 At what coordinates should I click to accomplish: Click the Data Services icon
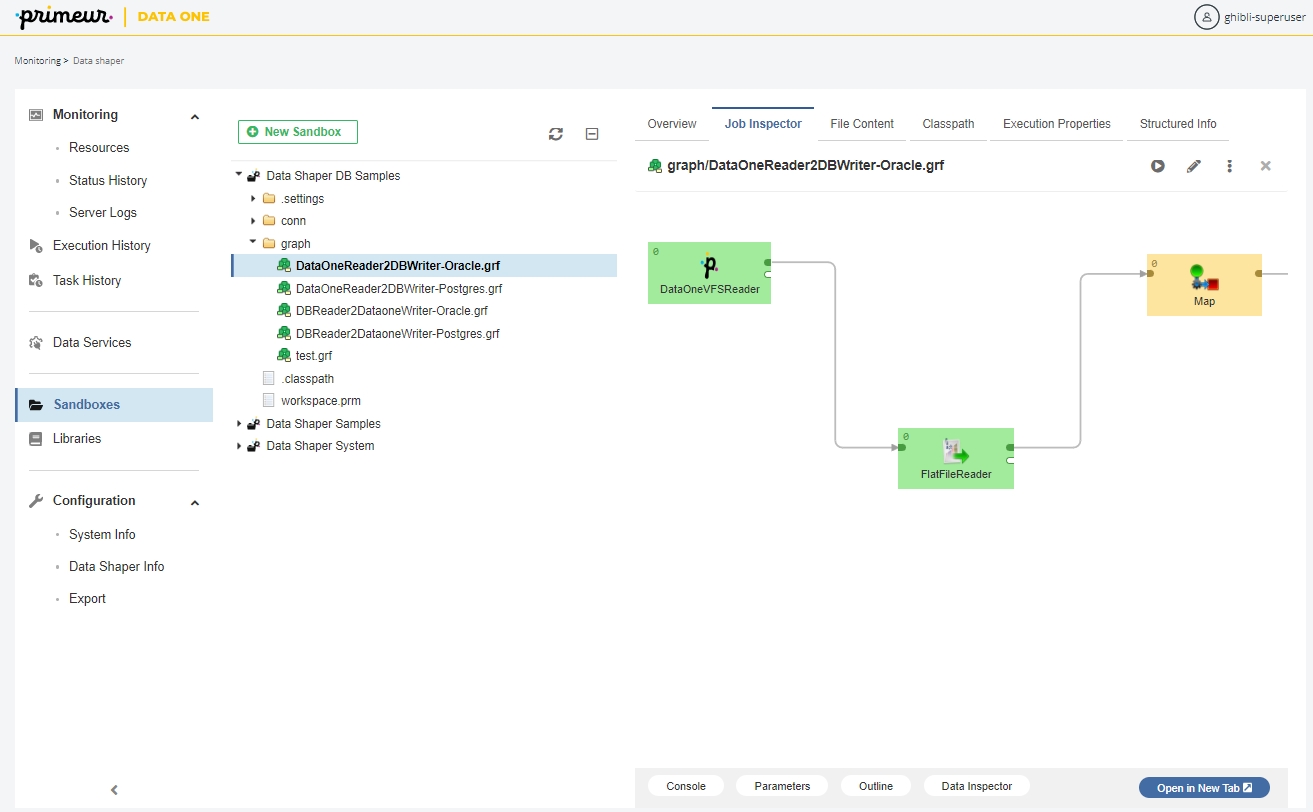(x=36, y=343)
